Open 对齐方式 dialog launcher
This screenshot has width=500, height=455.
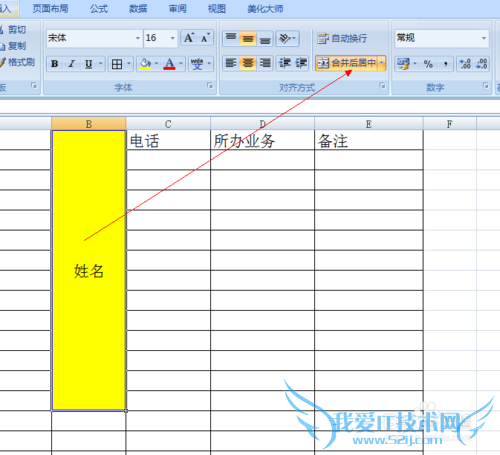point(382,86)
